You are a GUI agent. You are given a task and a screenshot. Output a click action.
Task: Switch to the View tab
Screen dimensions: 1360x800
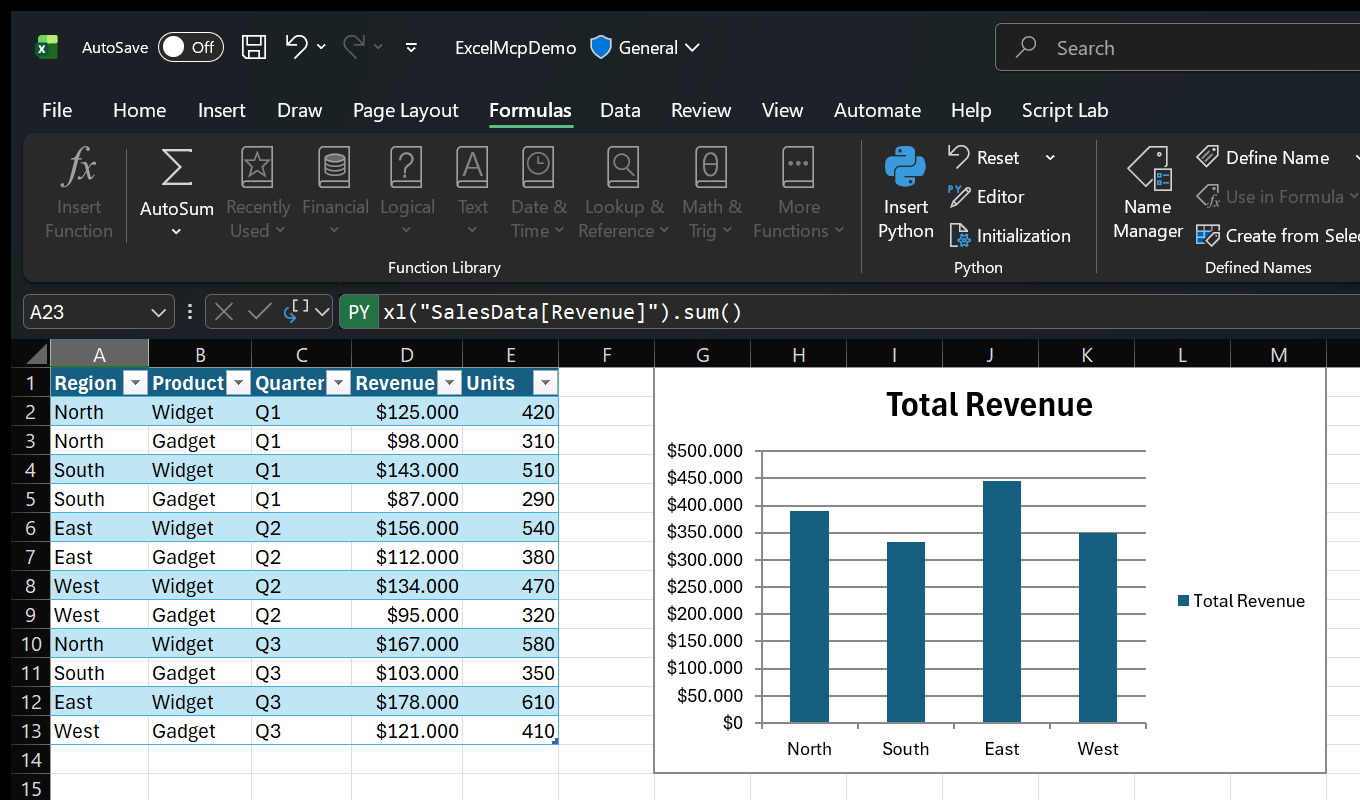[x=782, y=110]
